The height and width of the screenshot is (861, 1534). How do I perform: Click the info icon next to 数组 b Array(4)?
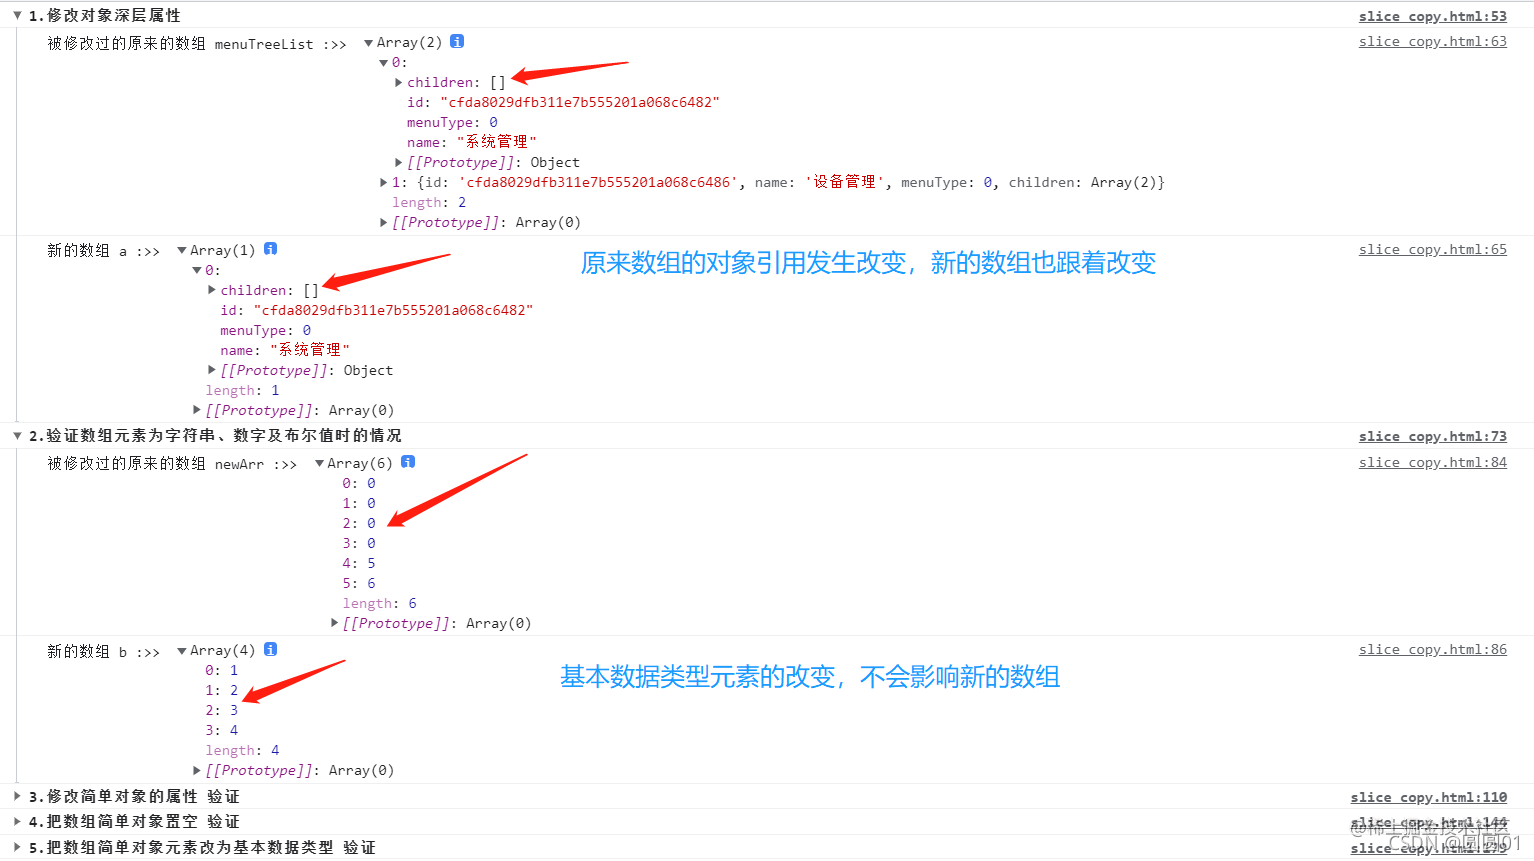pos(270,649)
